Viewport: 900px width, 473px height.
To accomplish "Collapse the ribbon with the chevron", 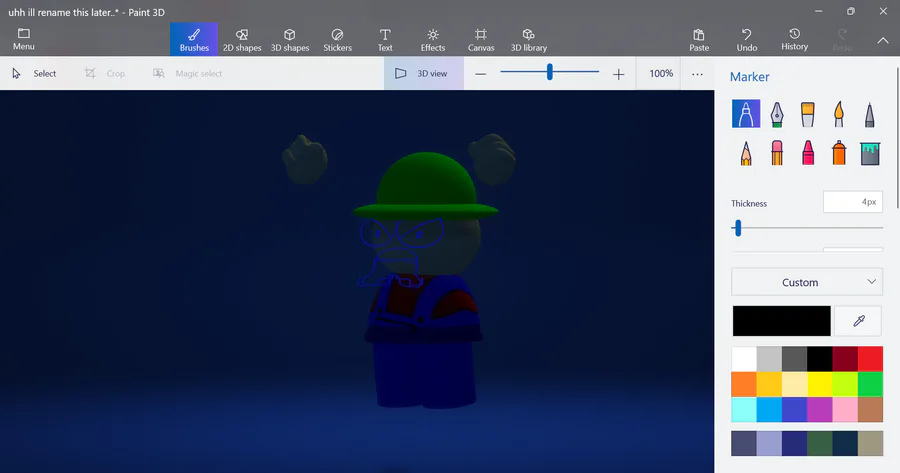I will tap(883, 40).
